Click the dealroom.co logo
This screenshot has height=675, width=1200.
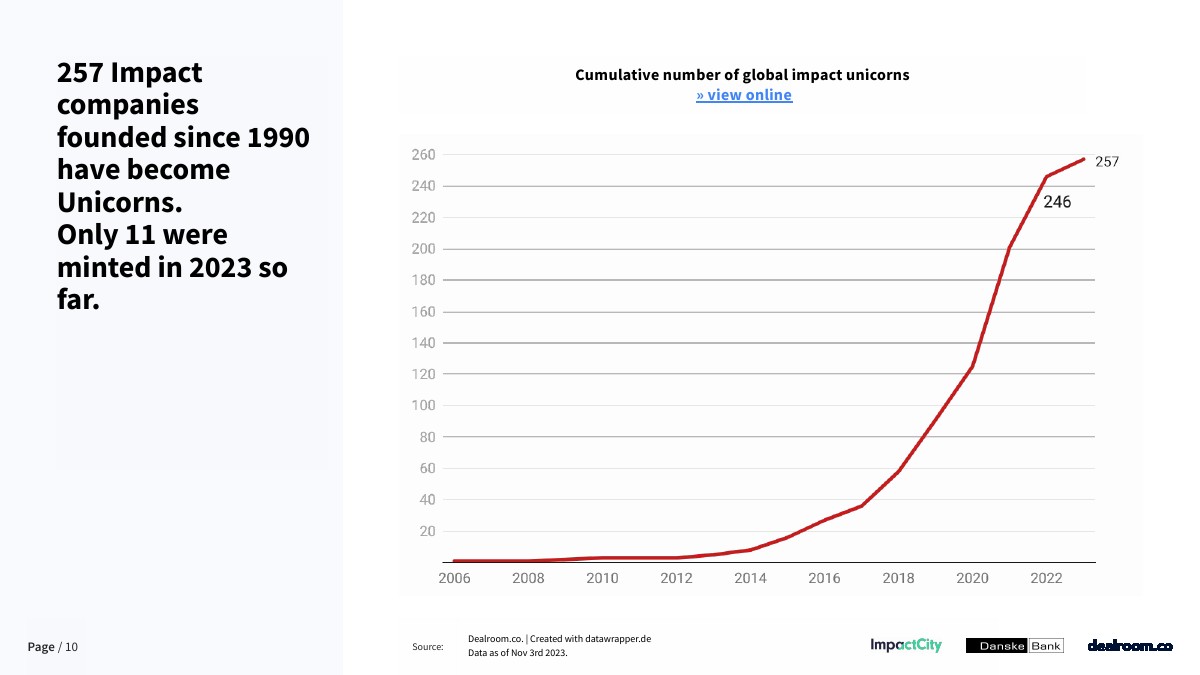1129,646
